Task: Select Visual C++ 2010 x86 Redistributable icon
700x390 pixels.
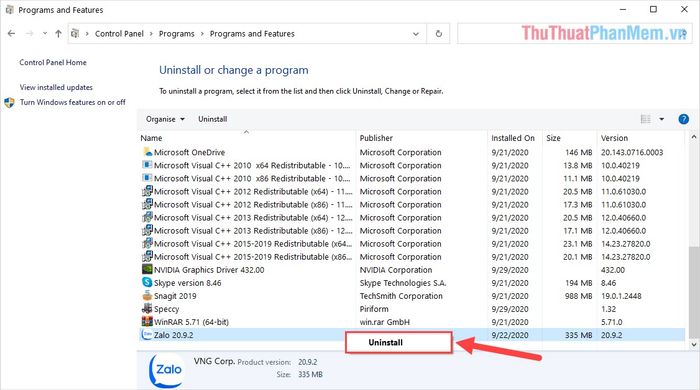Action: [x=147, y=178]
